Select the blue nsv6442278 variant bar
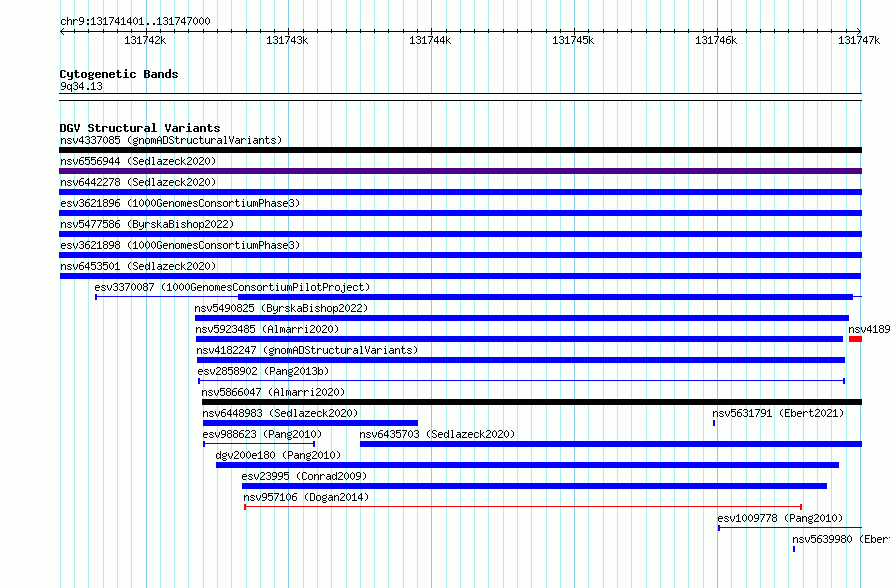Viewport: 890px width, 588px height. [x=460, y=192]
